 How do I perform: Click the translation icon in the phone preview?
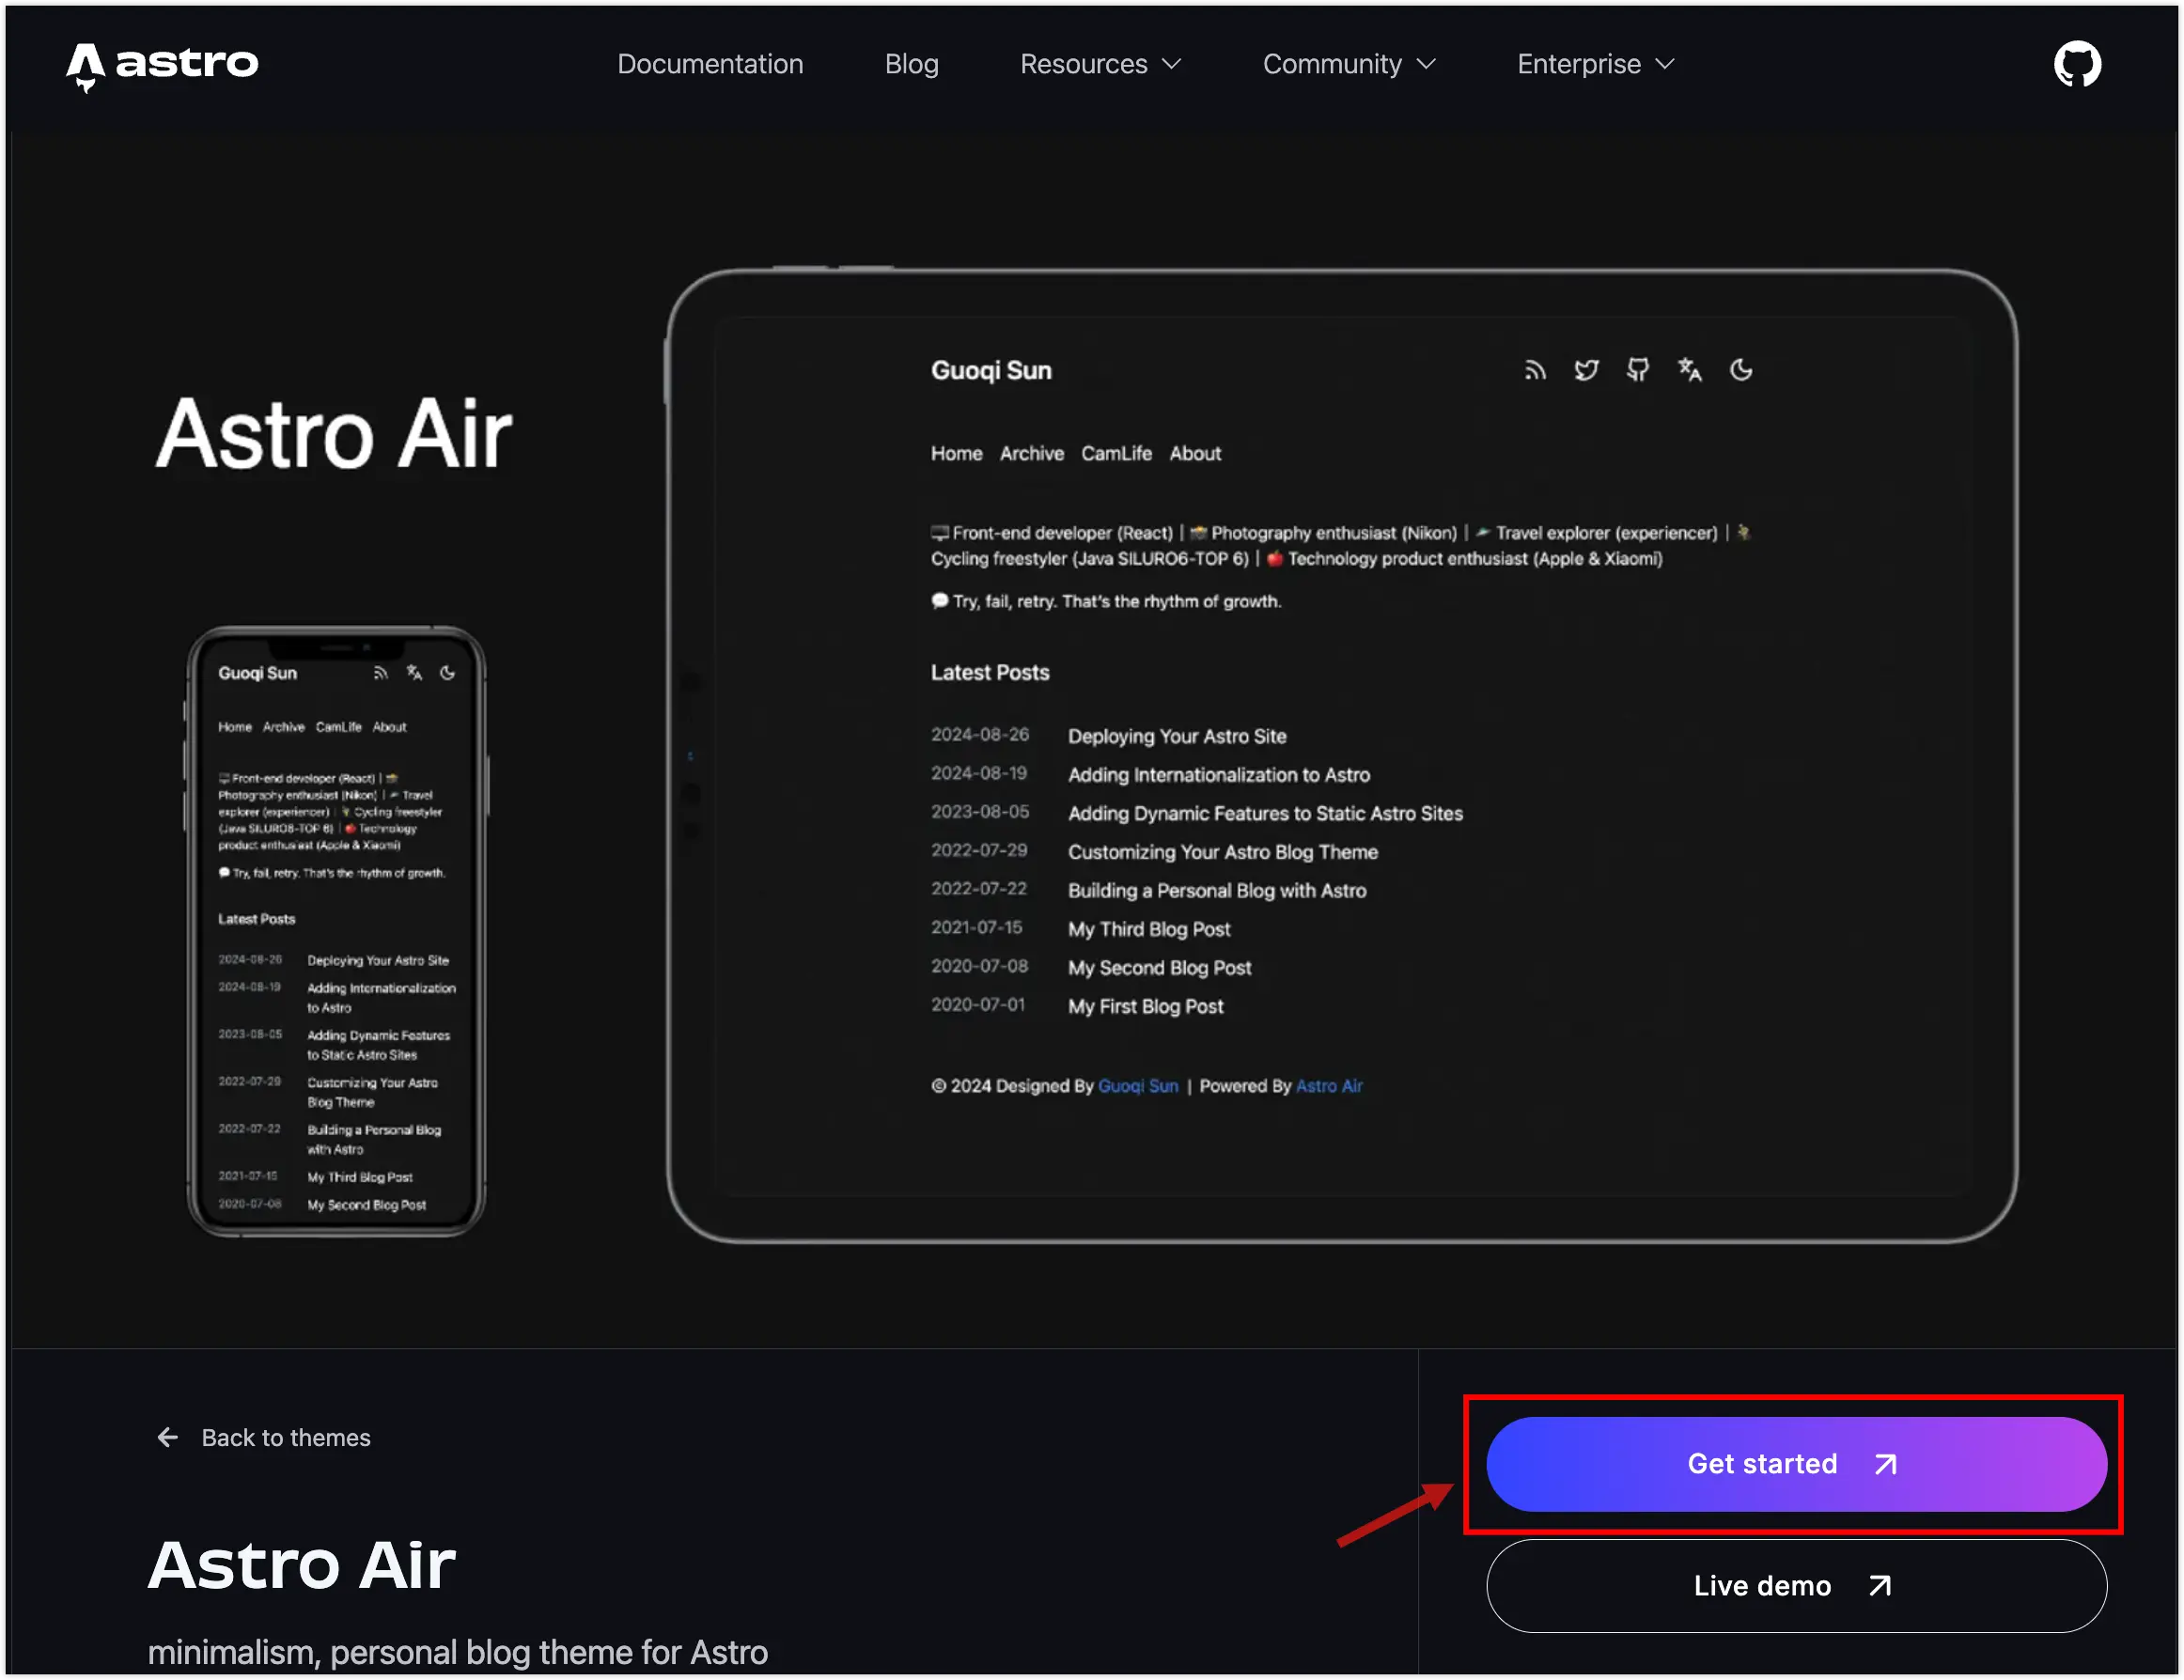coord(414,672)
